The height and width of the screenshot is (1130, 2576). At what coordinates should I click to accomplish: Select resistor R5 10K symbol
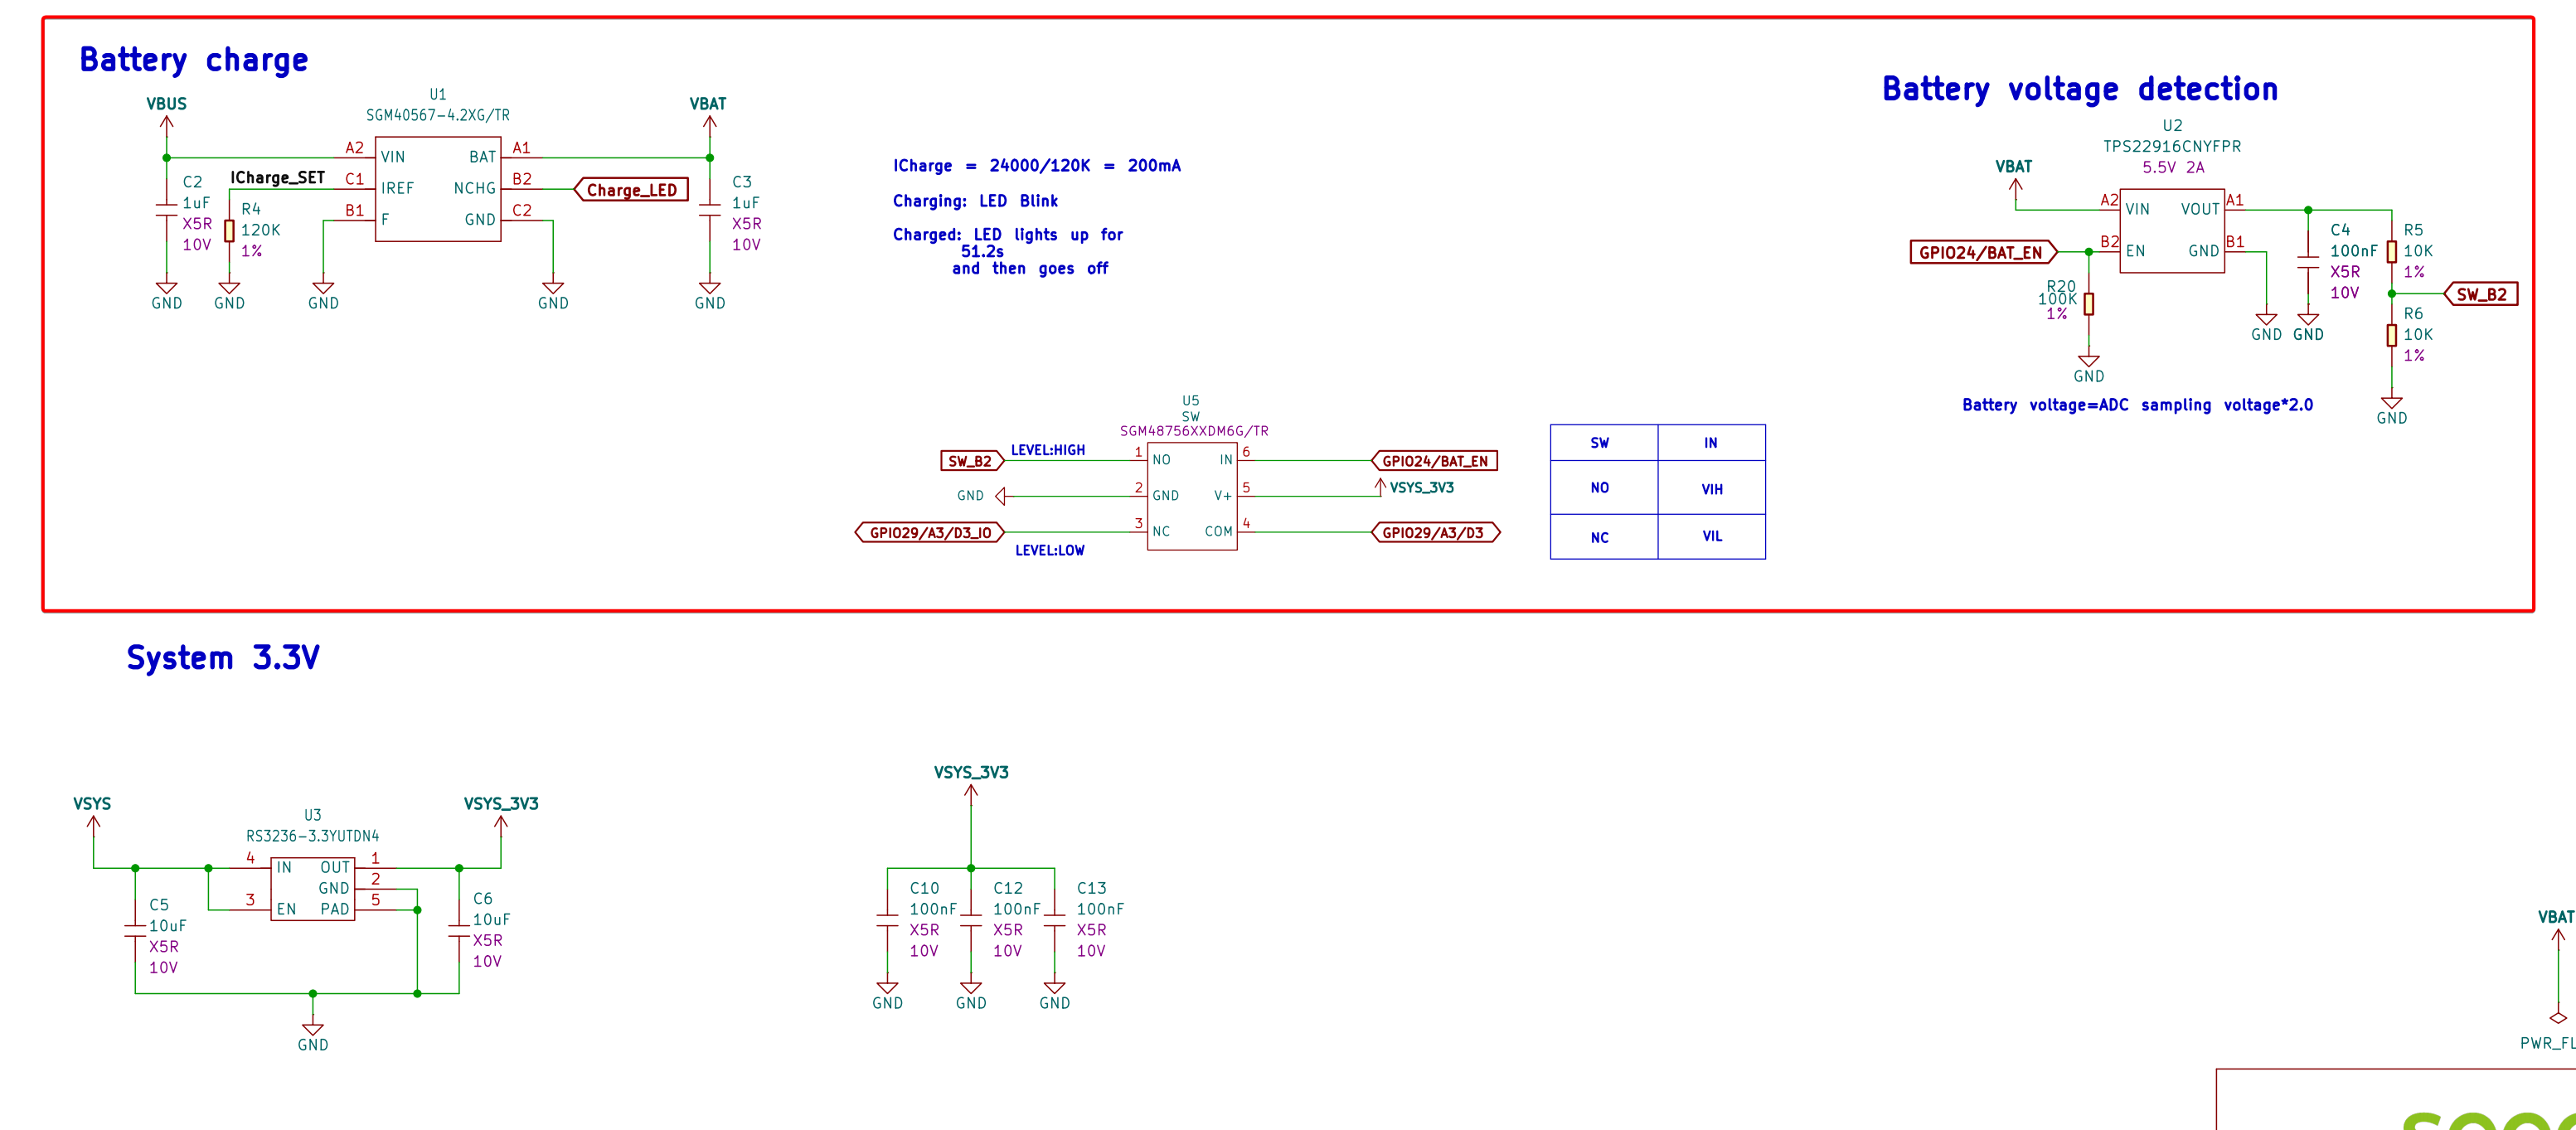(2392, 251)
